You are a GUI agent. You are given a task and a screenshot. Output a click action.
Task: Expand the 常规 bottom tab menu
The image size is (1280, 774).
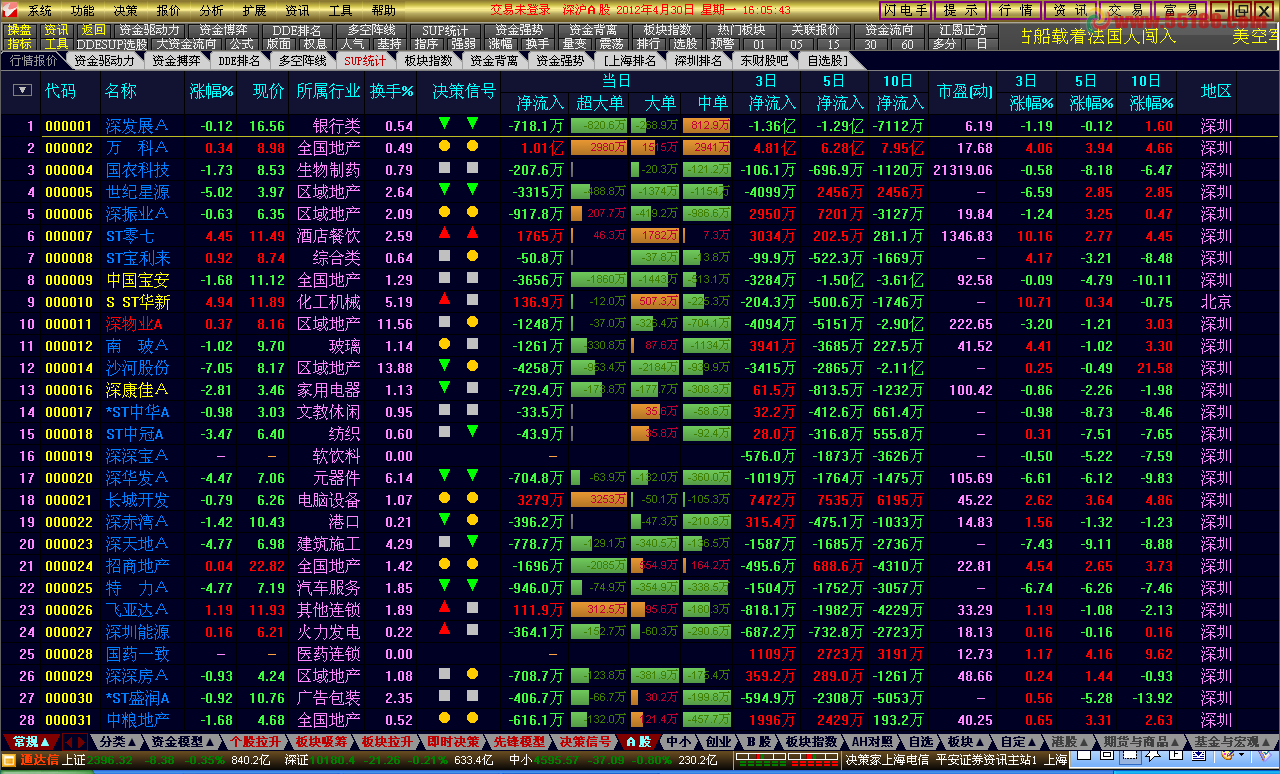click(30, 742)
